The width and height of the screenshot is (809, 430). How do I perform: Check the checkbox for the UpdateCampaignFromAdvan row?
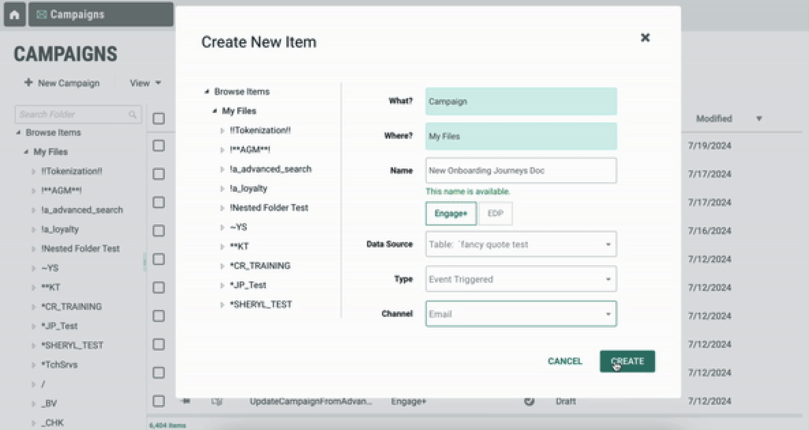tap(159, 401)
